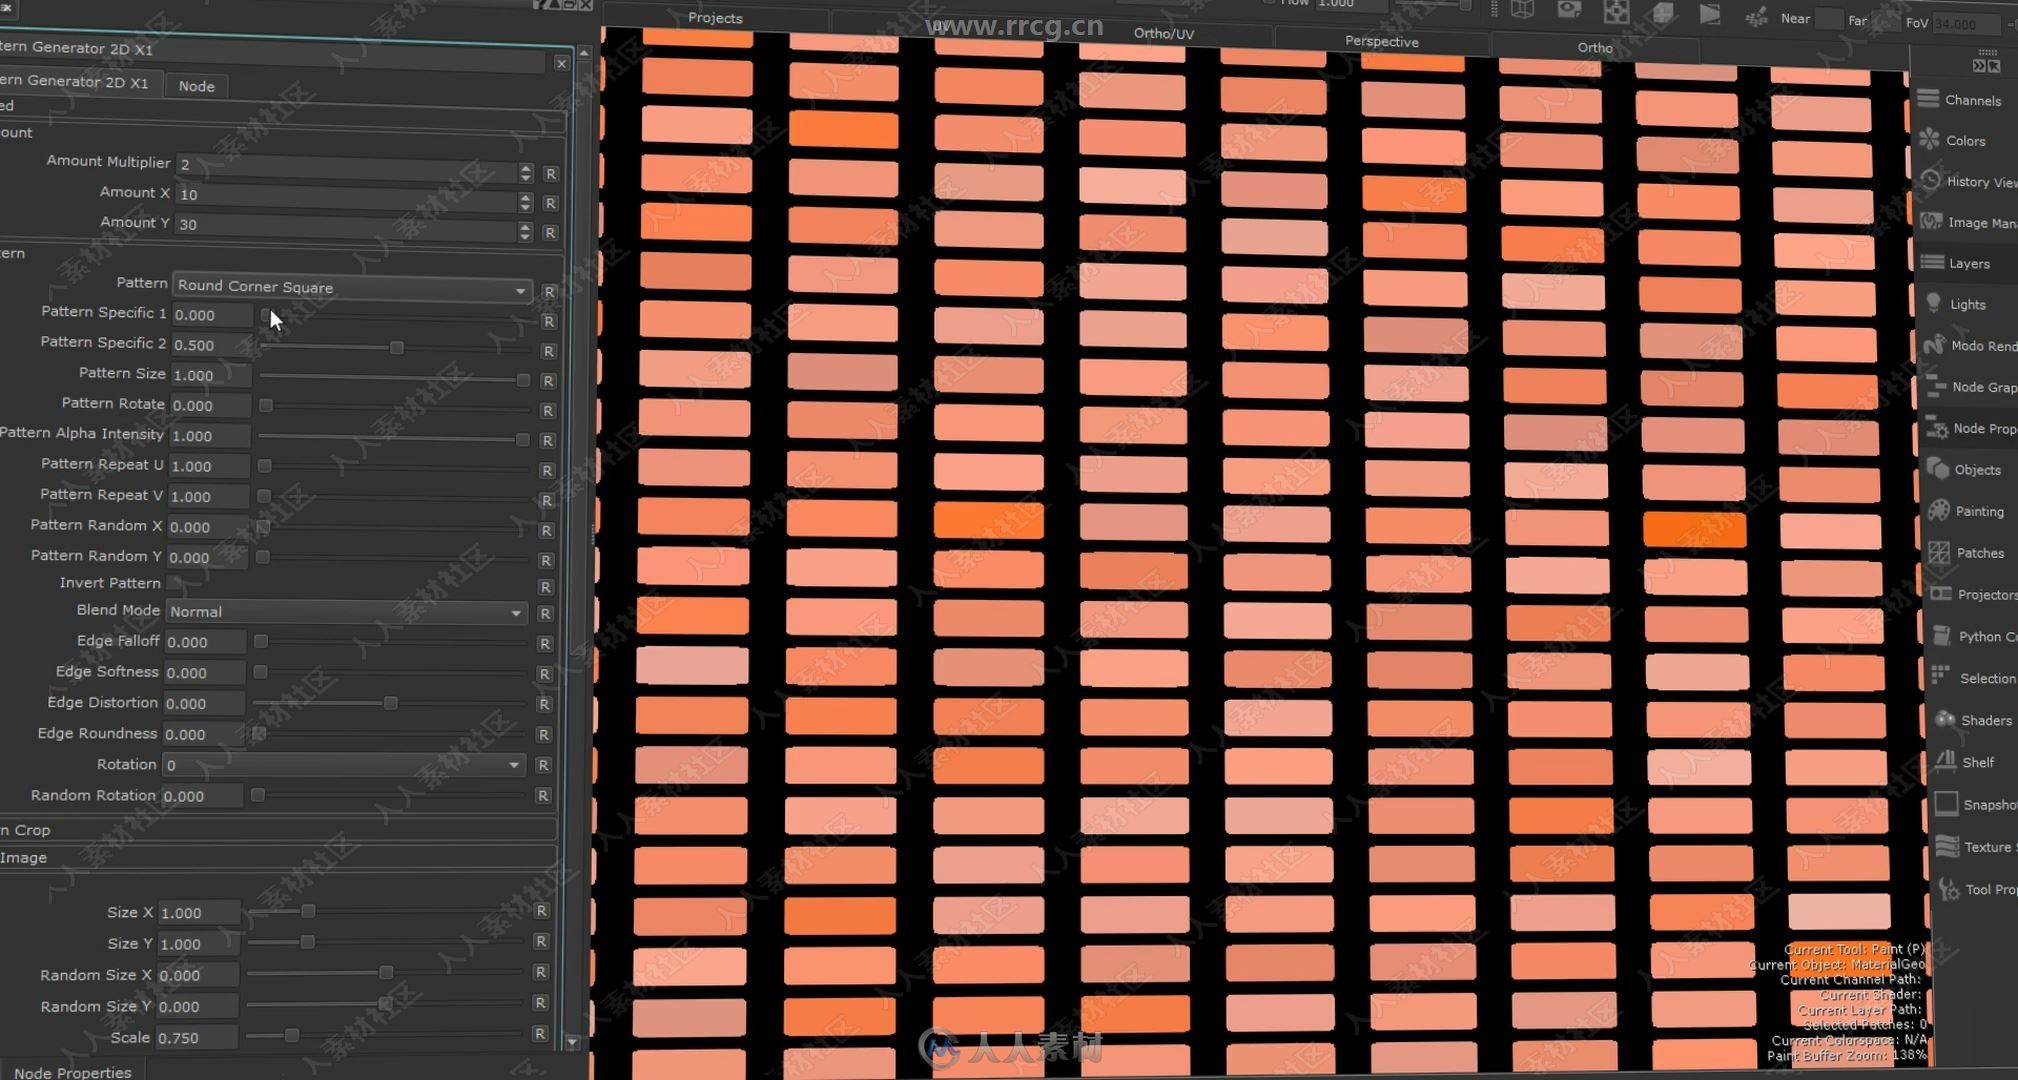Click the Pattern Size slider handle
2018x1080 pixels.
[x=523, y=380]
